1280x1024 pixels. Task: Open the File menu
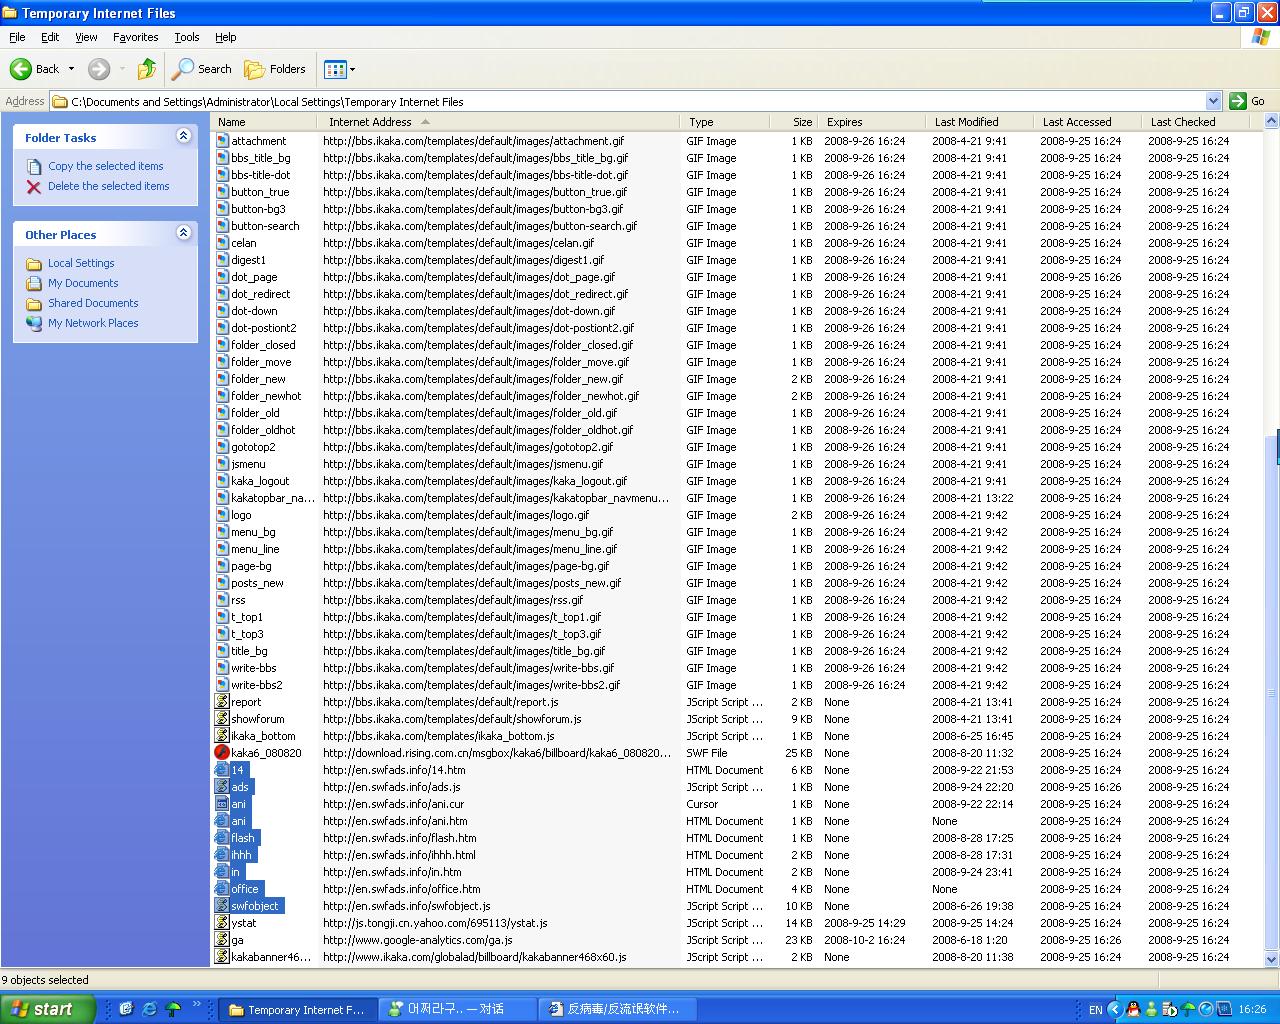[17, 37]
